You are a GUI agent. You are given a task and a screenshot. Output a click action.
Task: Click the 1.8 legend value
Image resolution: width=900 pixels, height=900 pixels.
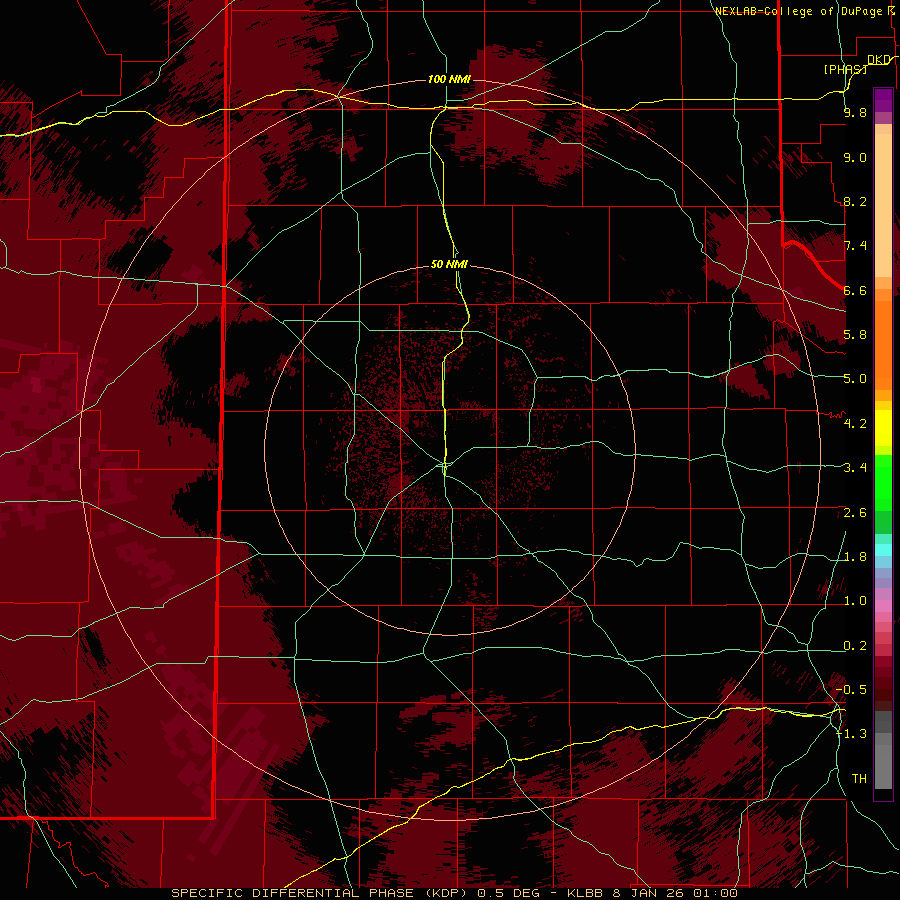point(855,557)
